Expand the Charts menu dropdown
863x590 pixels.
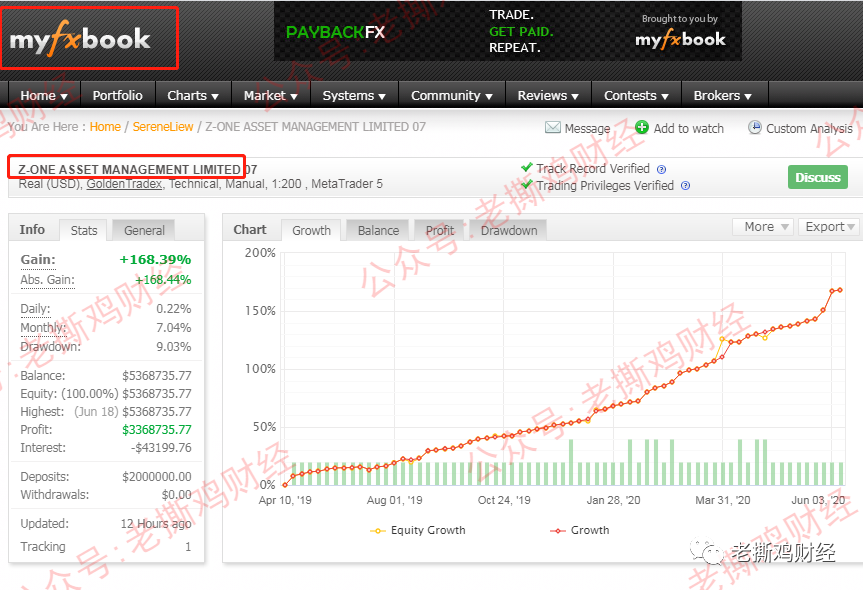tap(193, 95)
